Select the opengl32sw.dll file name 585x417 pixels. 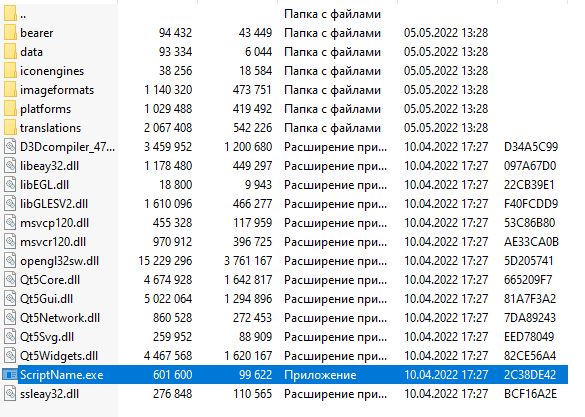click(x=59, y=261)
